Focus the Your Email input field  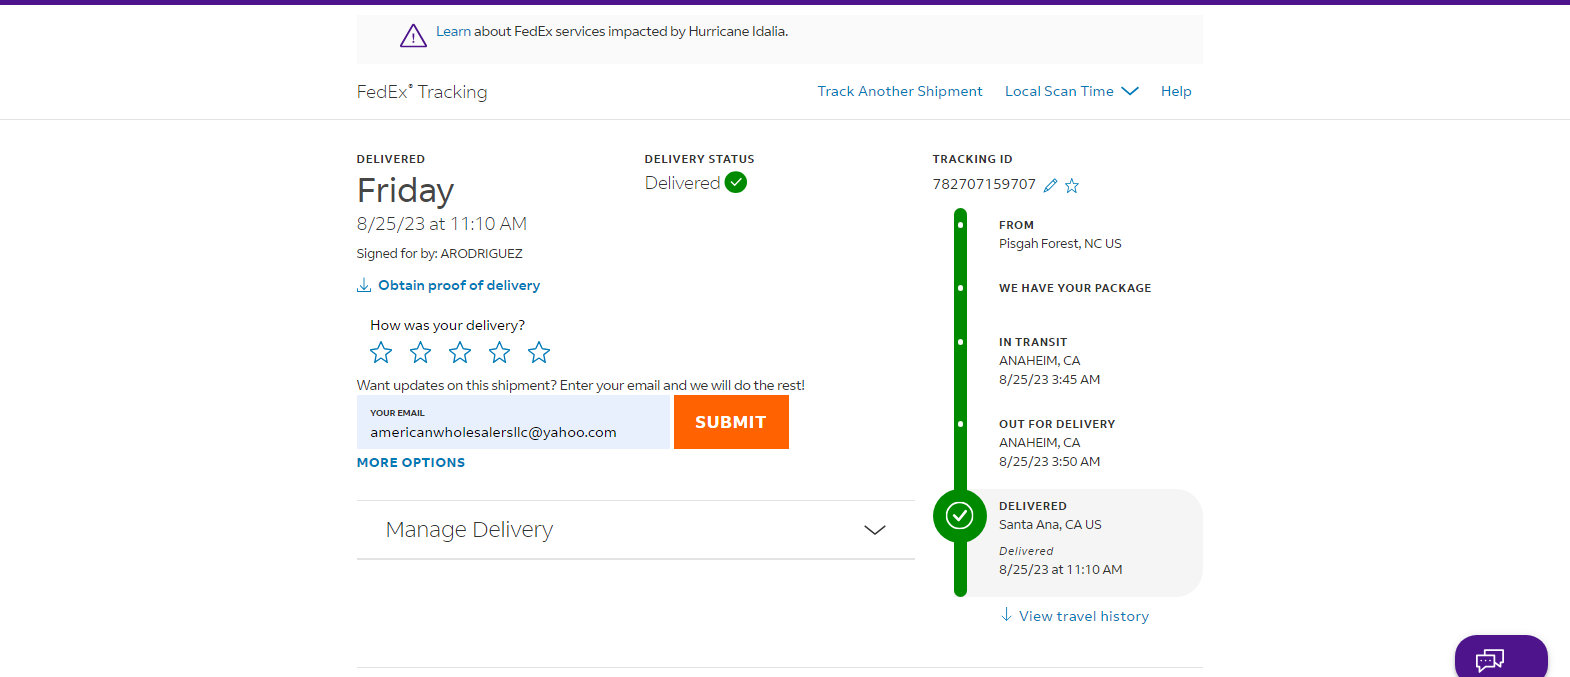(x=513, y=422)
